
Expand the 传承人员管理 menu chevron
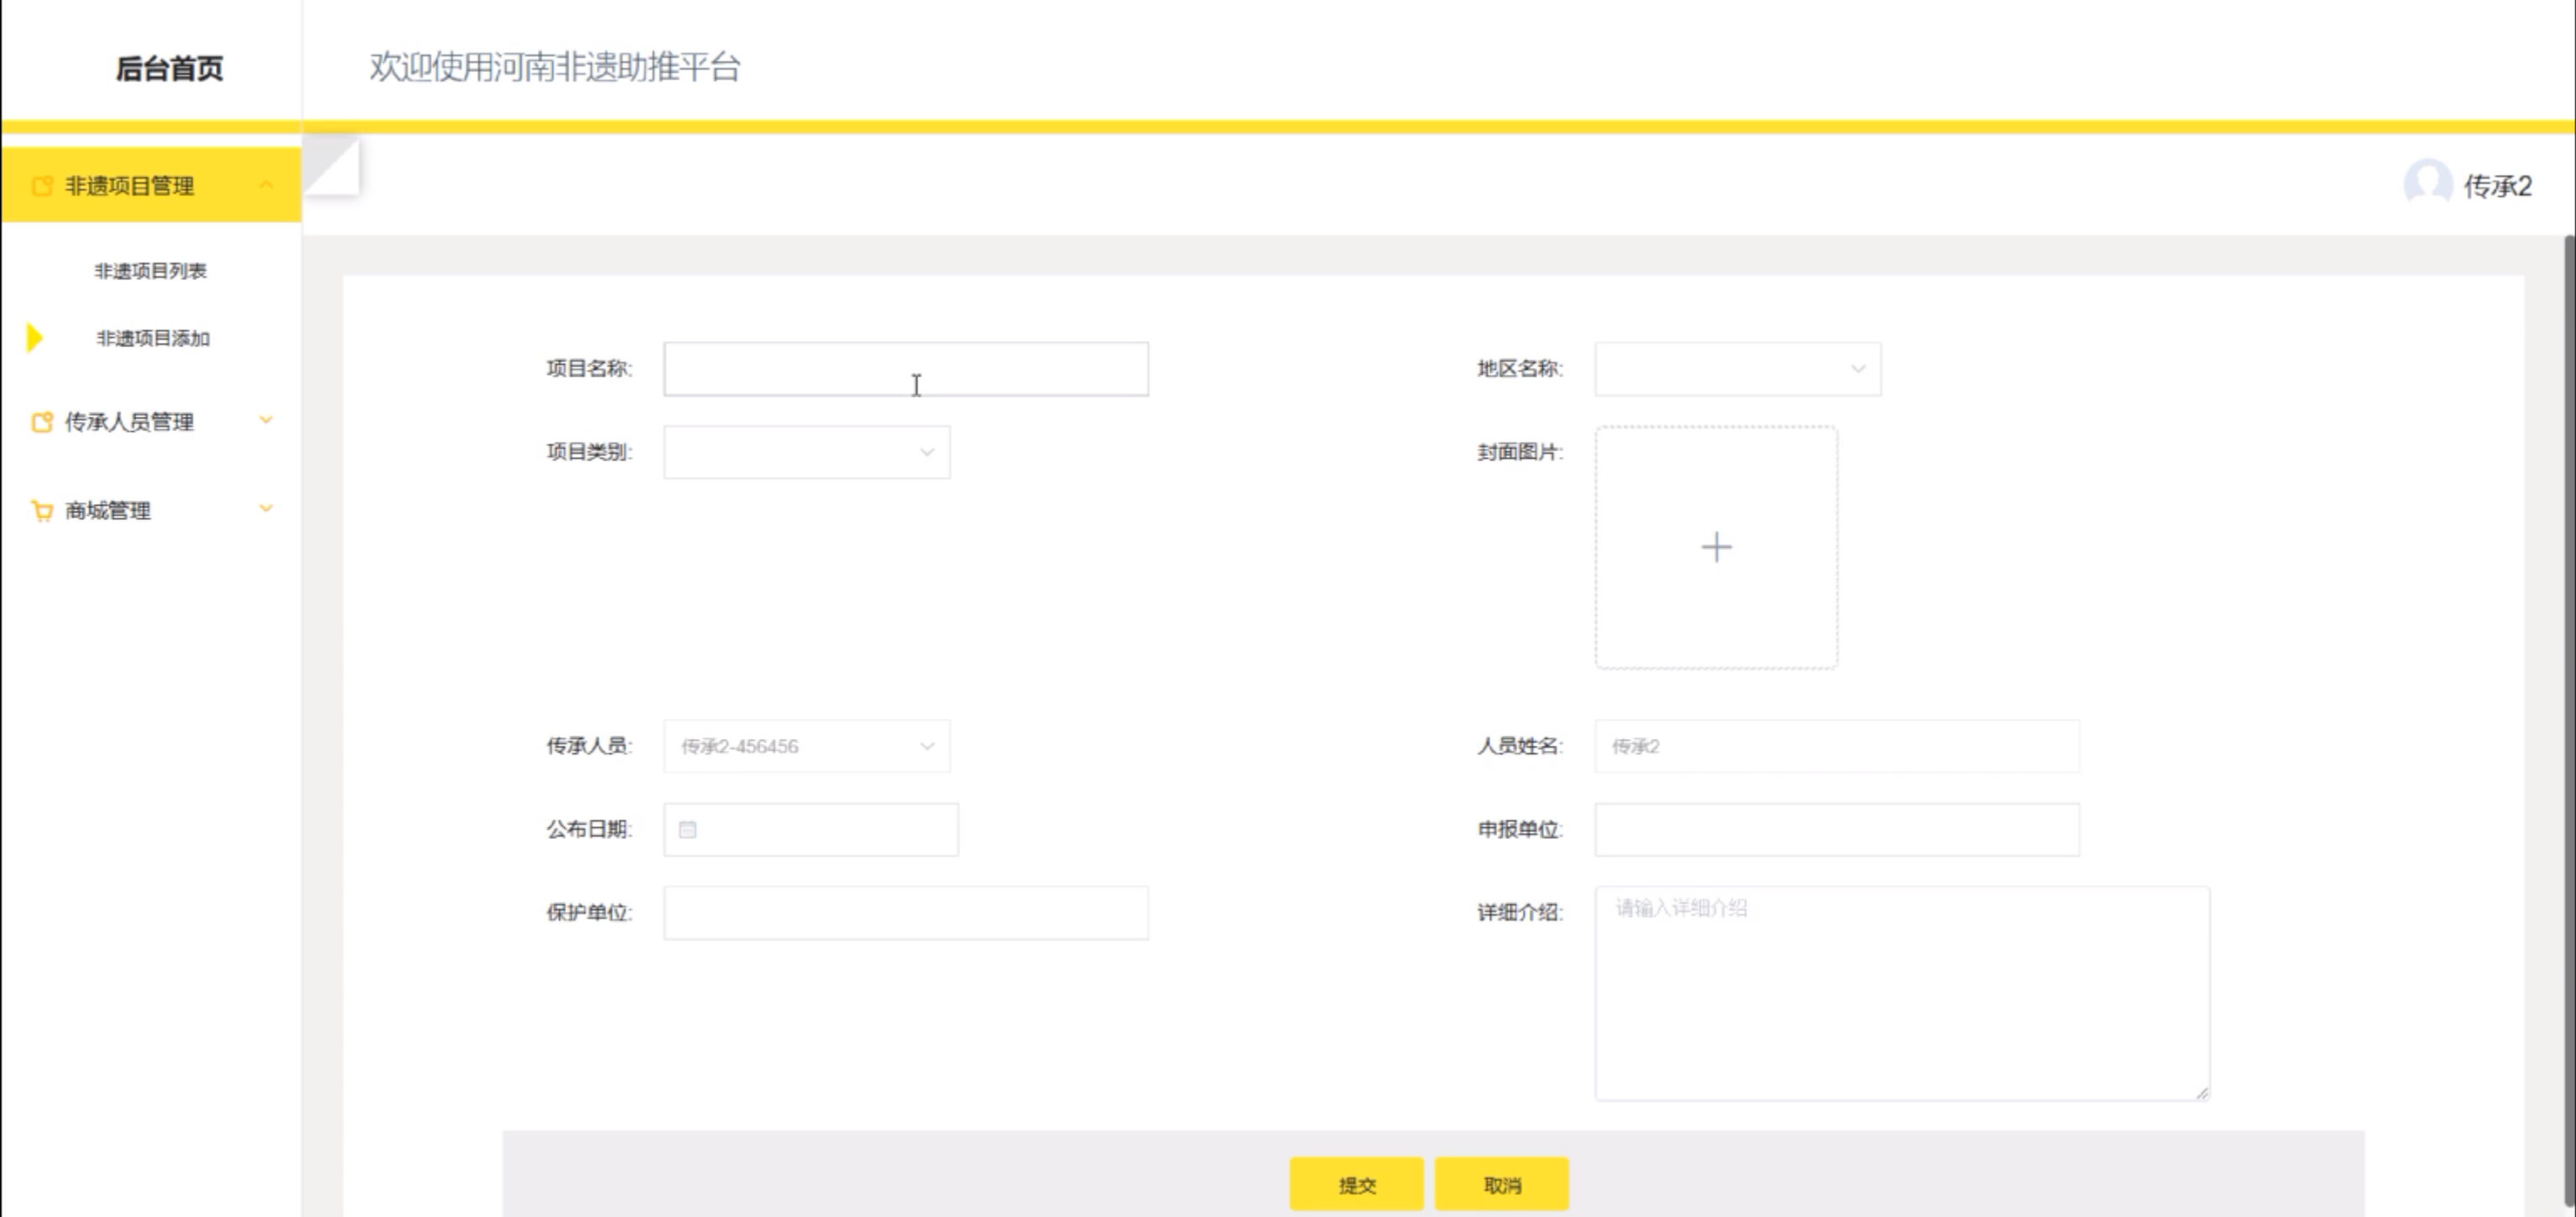tap(266, 420)
